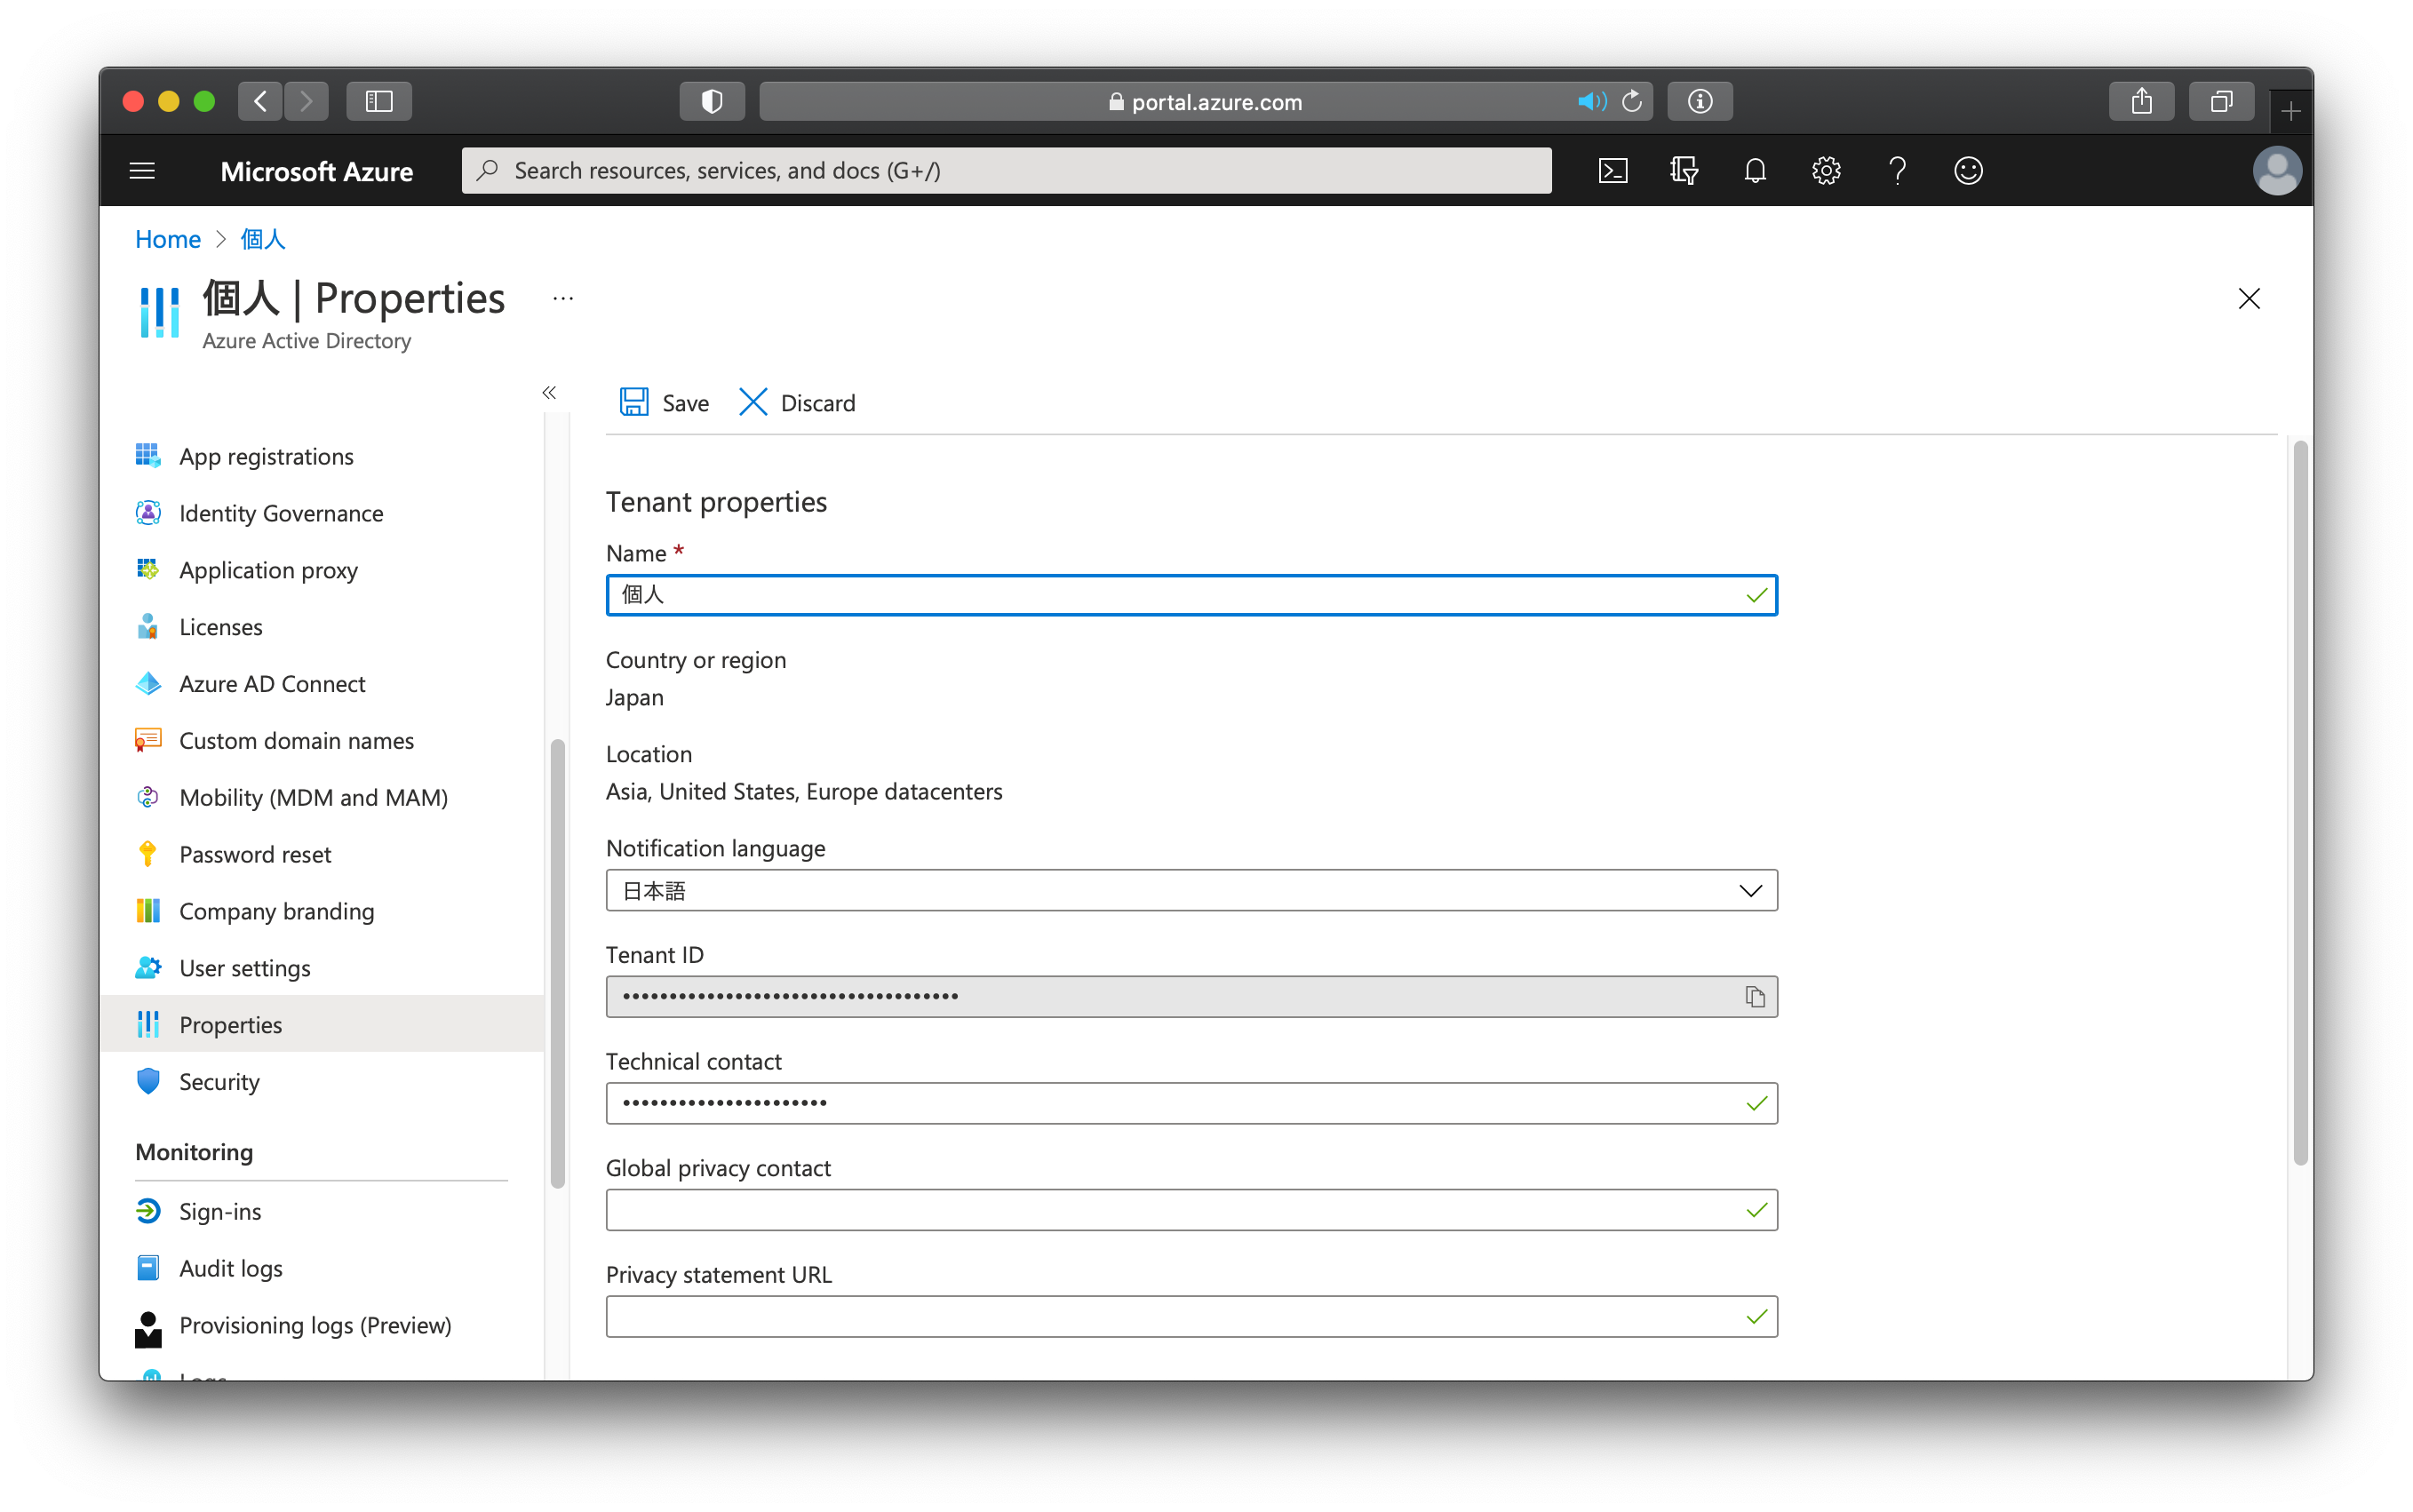The height and width of the screenshot is (1512, 2413).
Task: Open Sign-ins under Monitoring
Action: (220, 1211)
